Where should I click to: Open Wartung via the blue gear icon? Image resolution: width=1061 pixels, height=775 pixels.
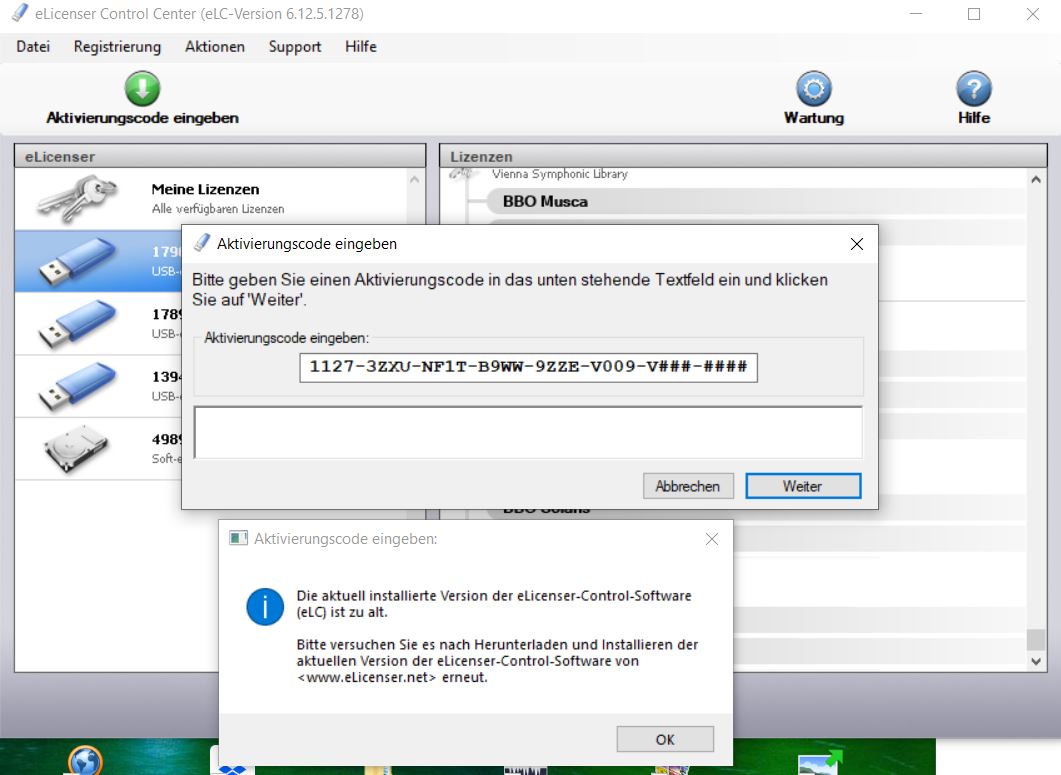point(813,89)
